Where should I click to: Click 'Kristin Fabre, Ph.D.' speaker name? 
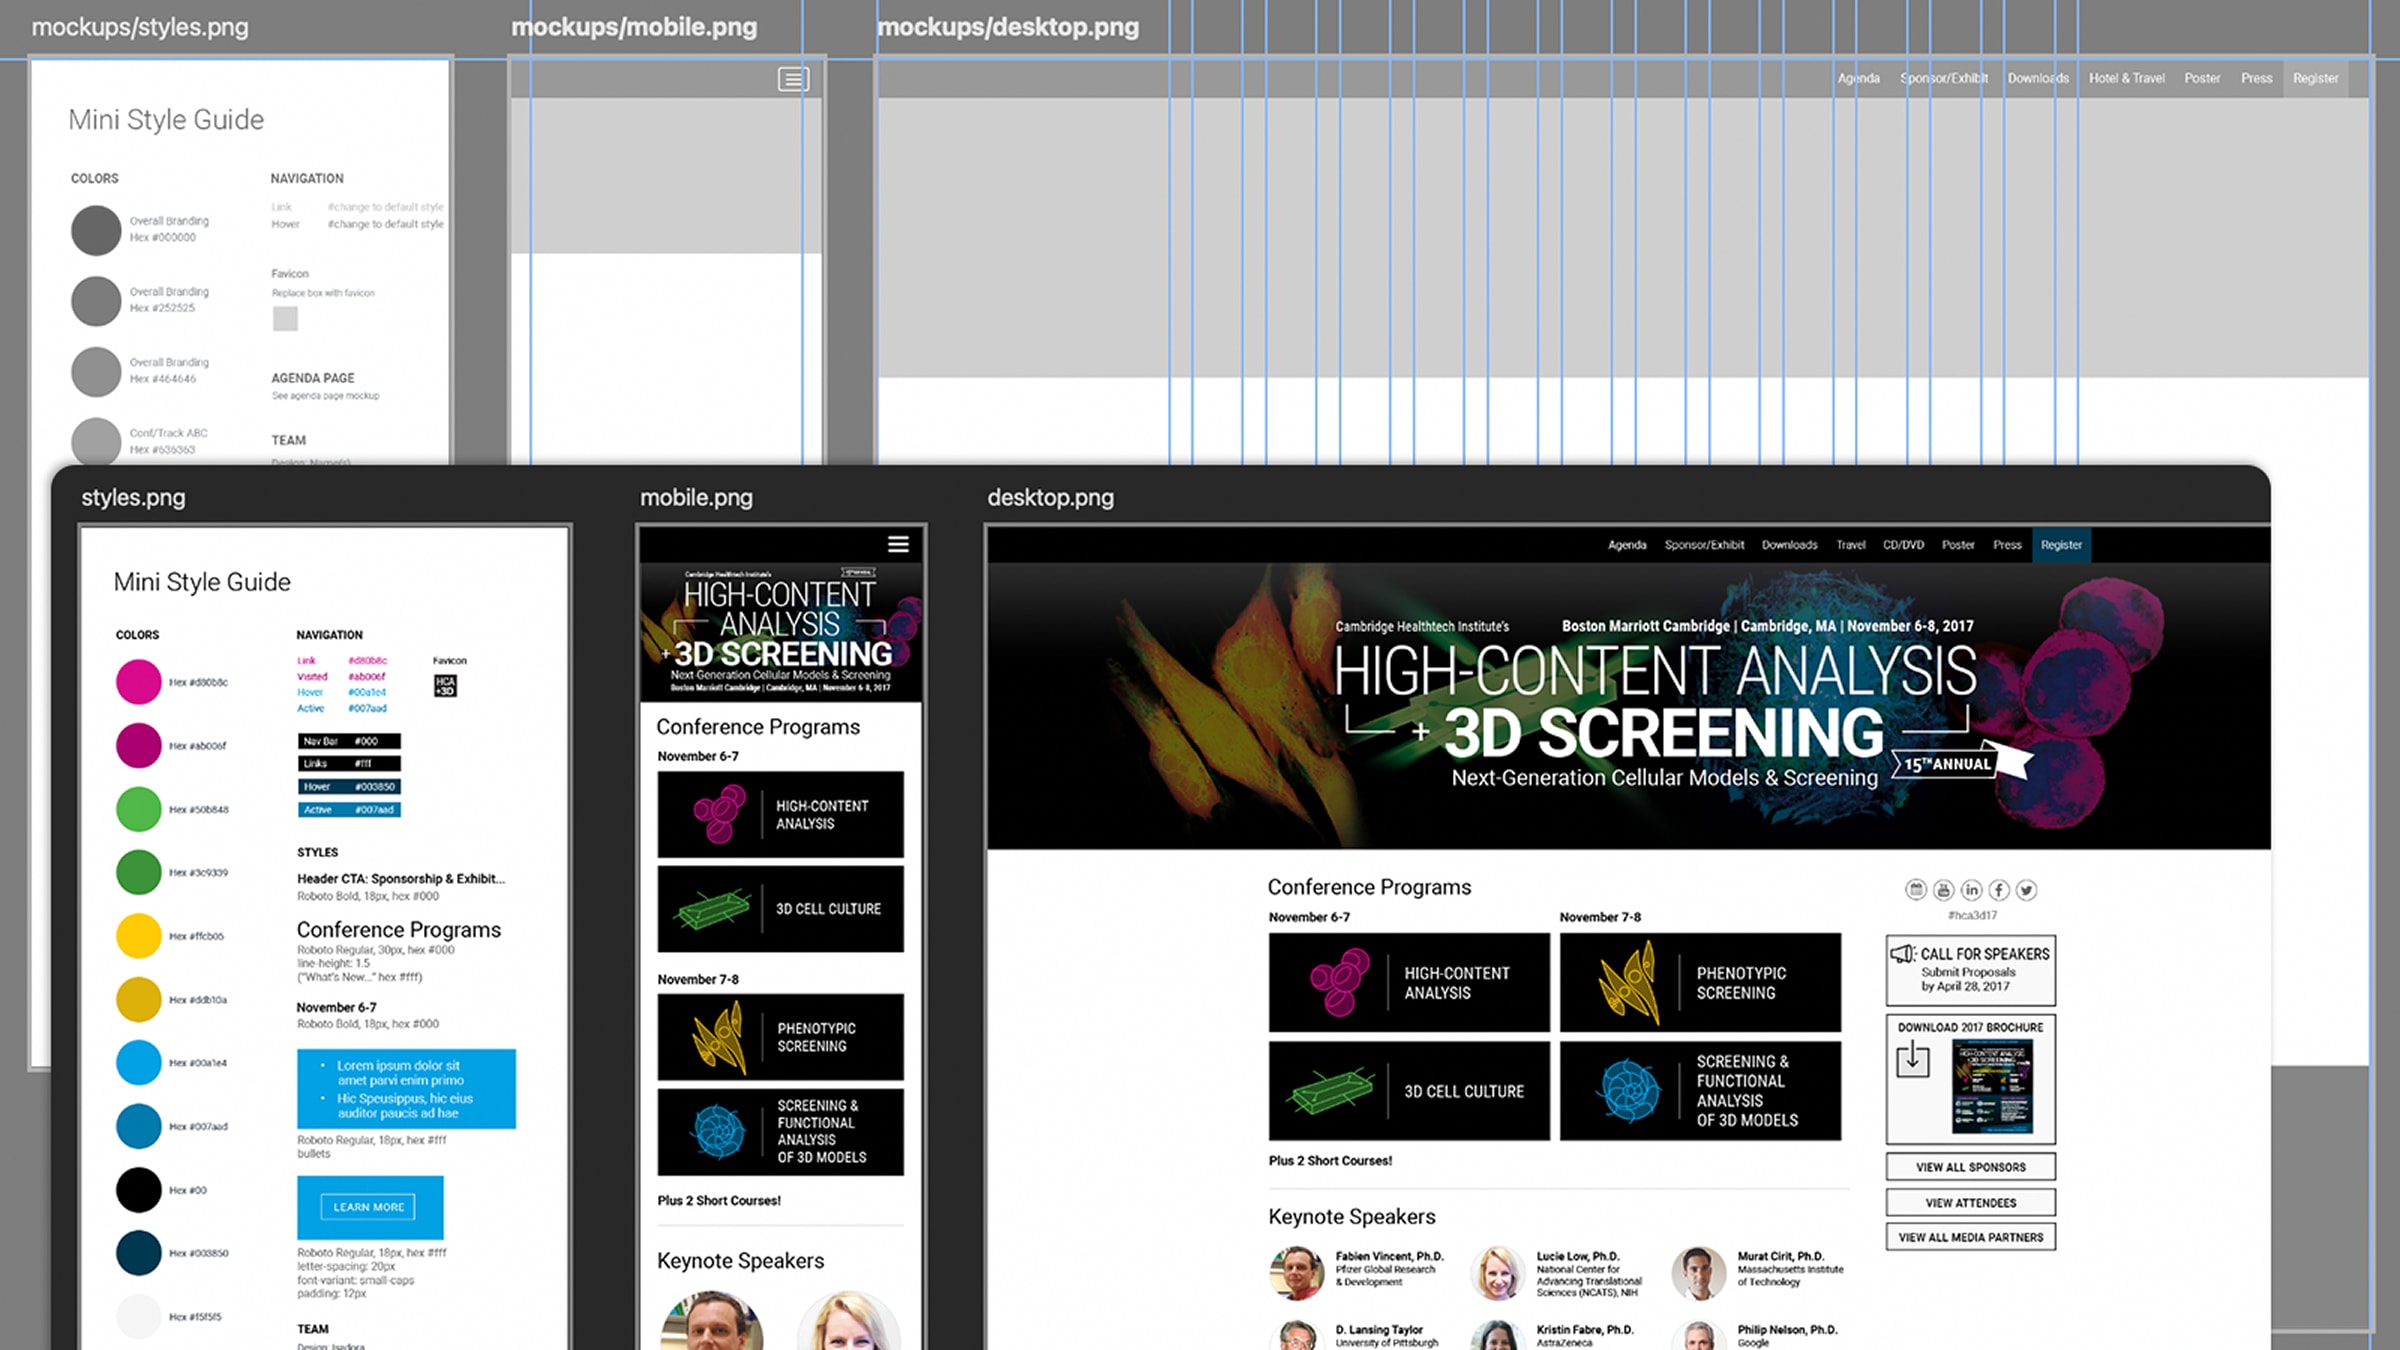coord(1584,1330)
